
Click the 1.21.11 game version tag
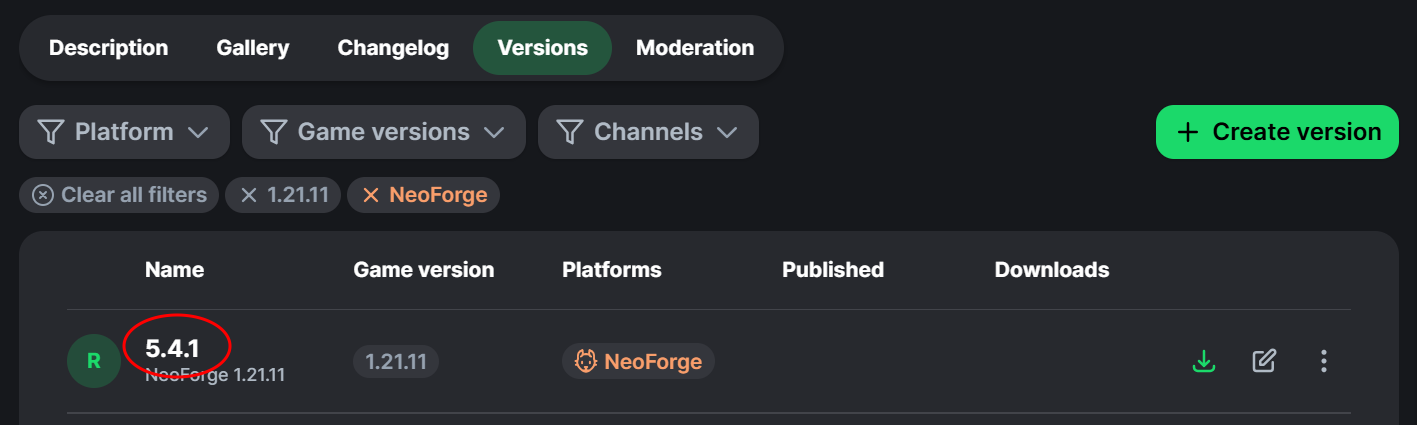396,361
